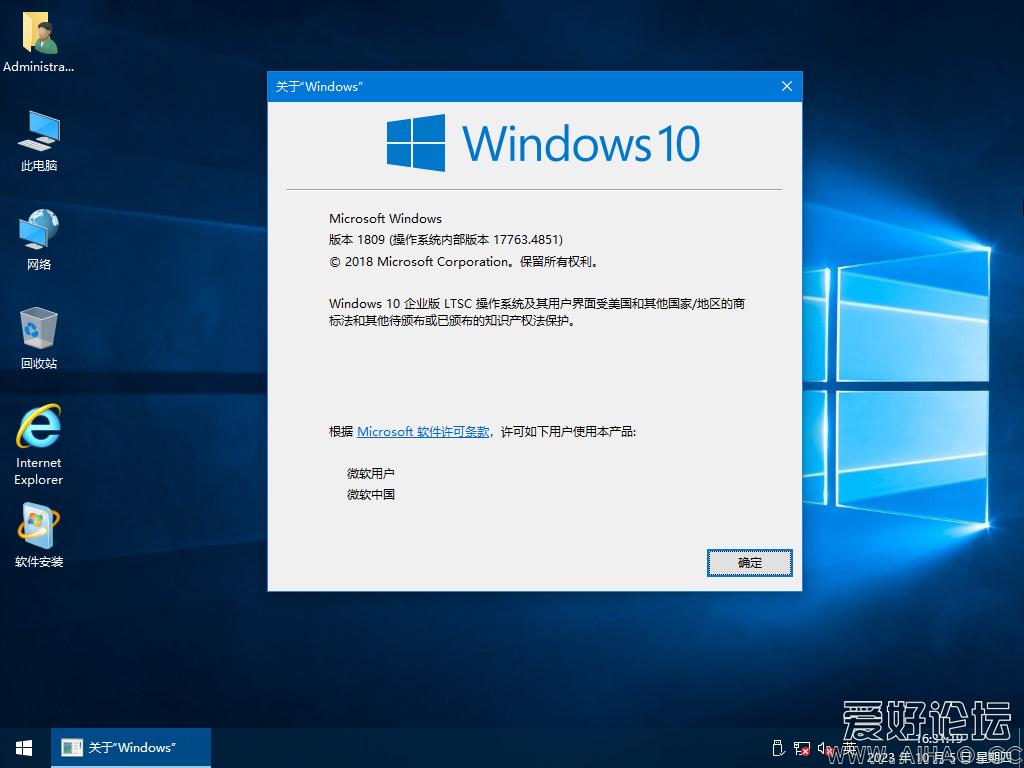Close the 关于"Windows" dialog
The width and height of the screenshot is (1024, 768).
[x=786, y=86]
